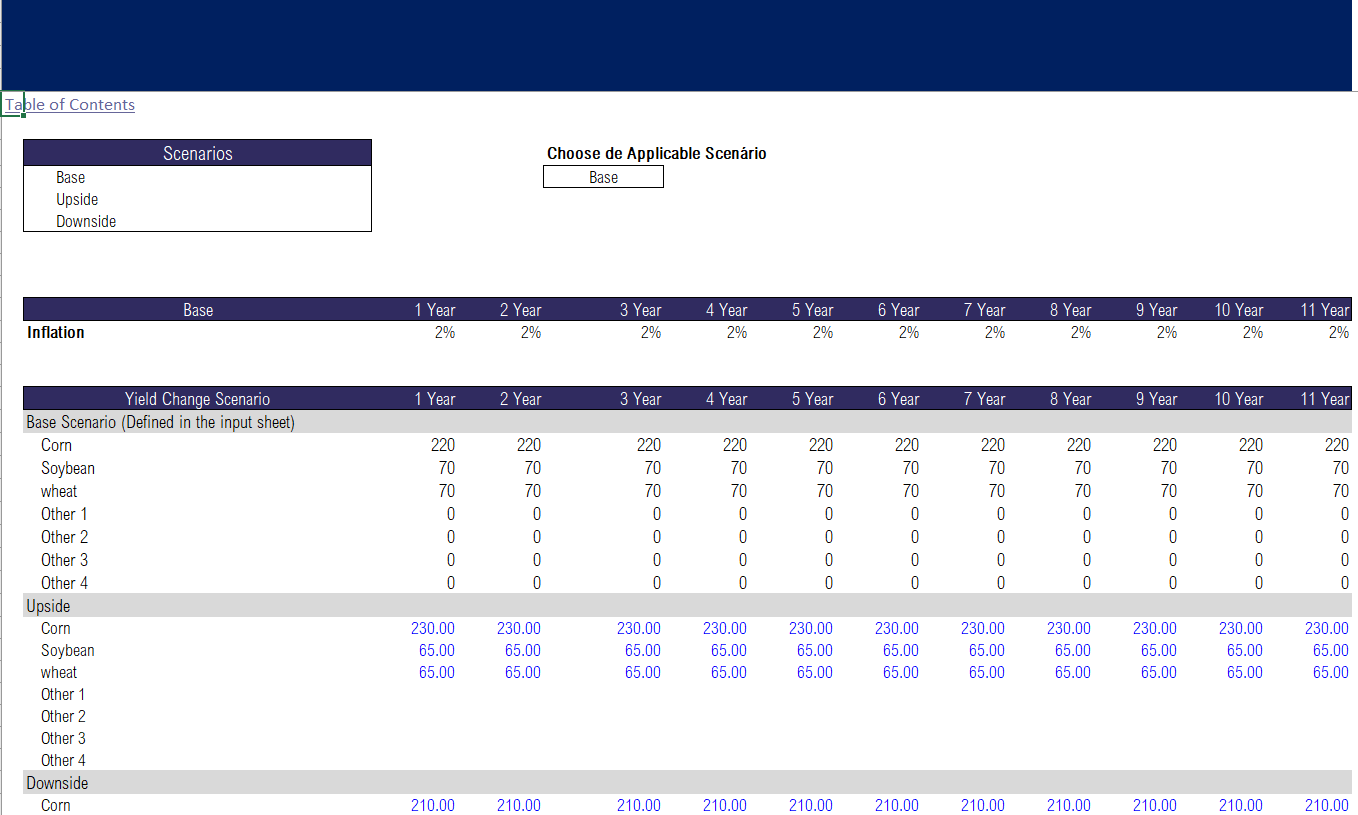This screenshot has width=1358, height=815.
Task: Select the Soybean label under Base Scenario
Action: 68,468
